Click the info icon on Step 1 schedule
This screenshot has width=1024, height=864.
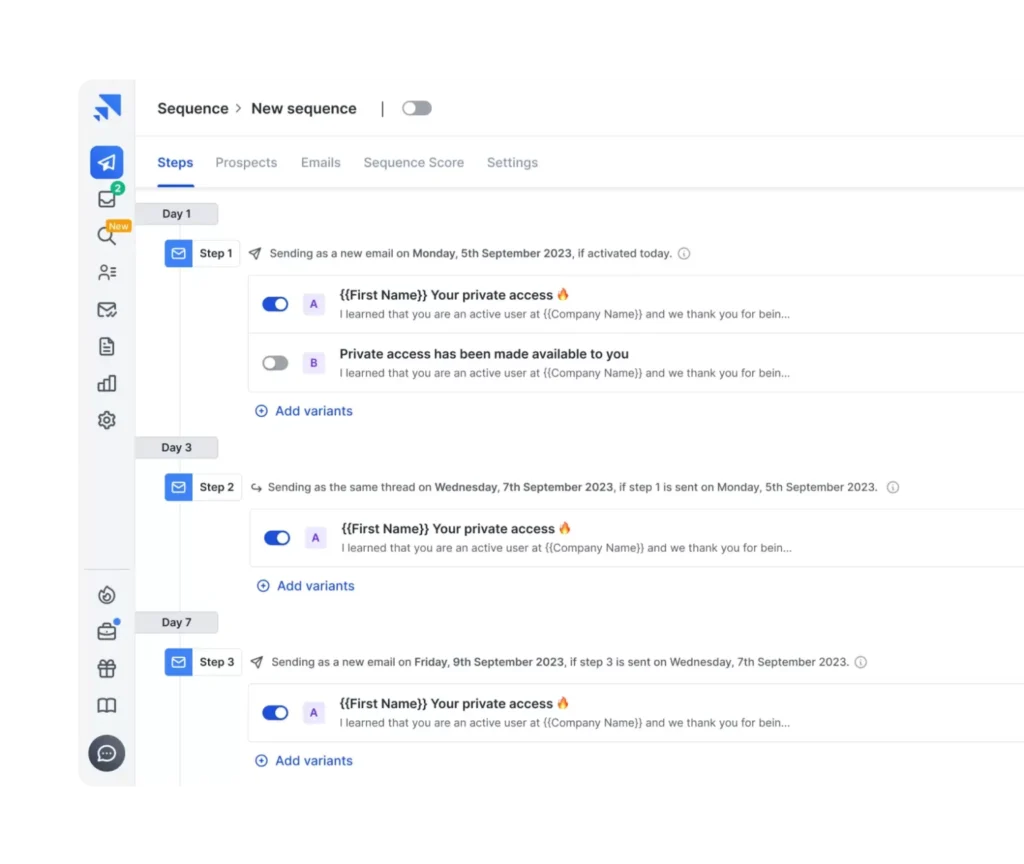pos(684,253)
